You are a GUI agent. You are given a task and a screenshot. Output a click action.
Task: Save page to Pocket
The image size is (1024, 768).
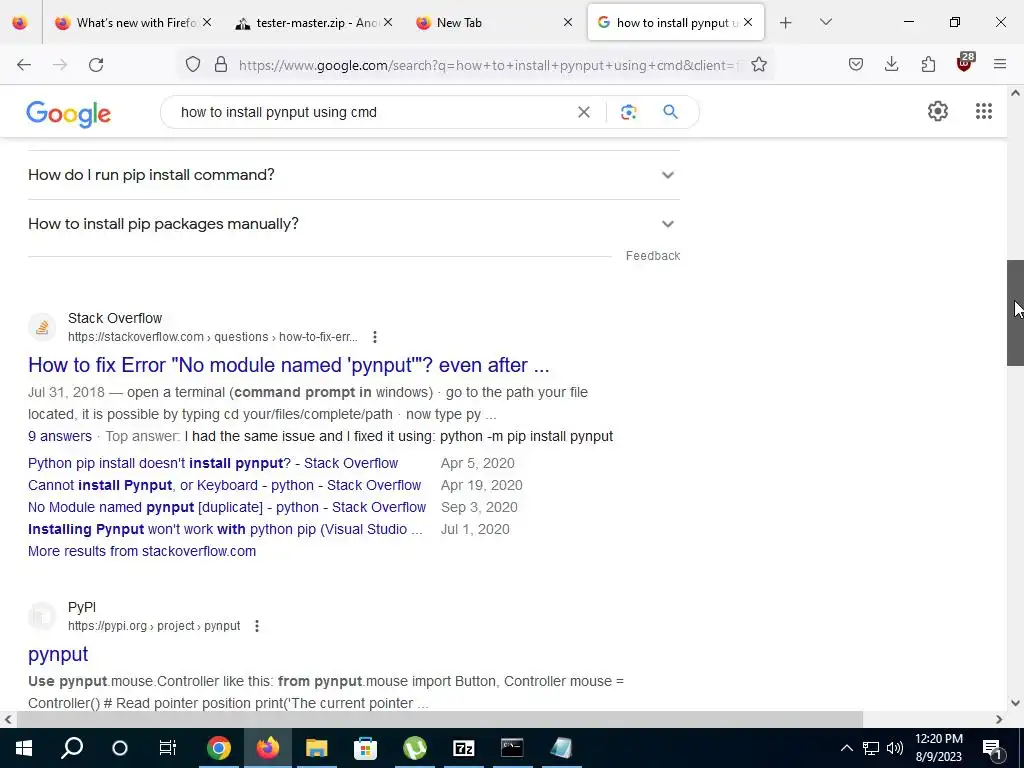856,65
